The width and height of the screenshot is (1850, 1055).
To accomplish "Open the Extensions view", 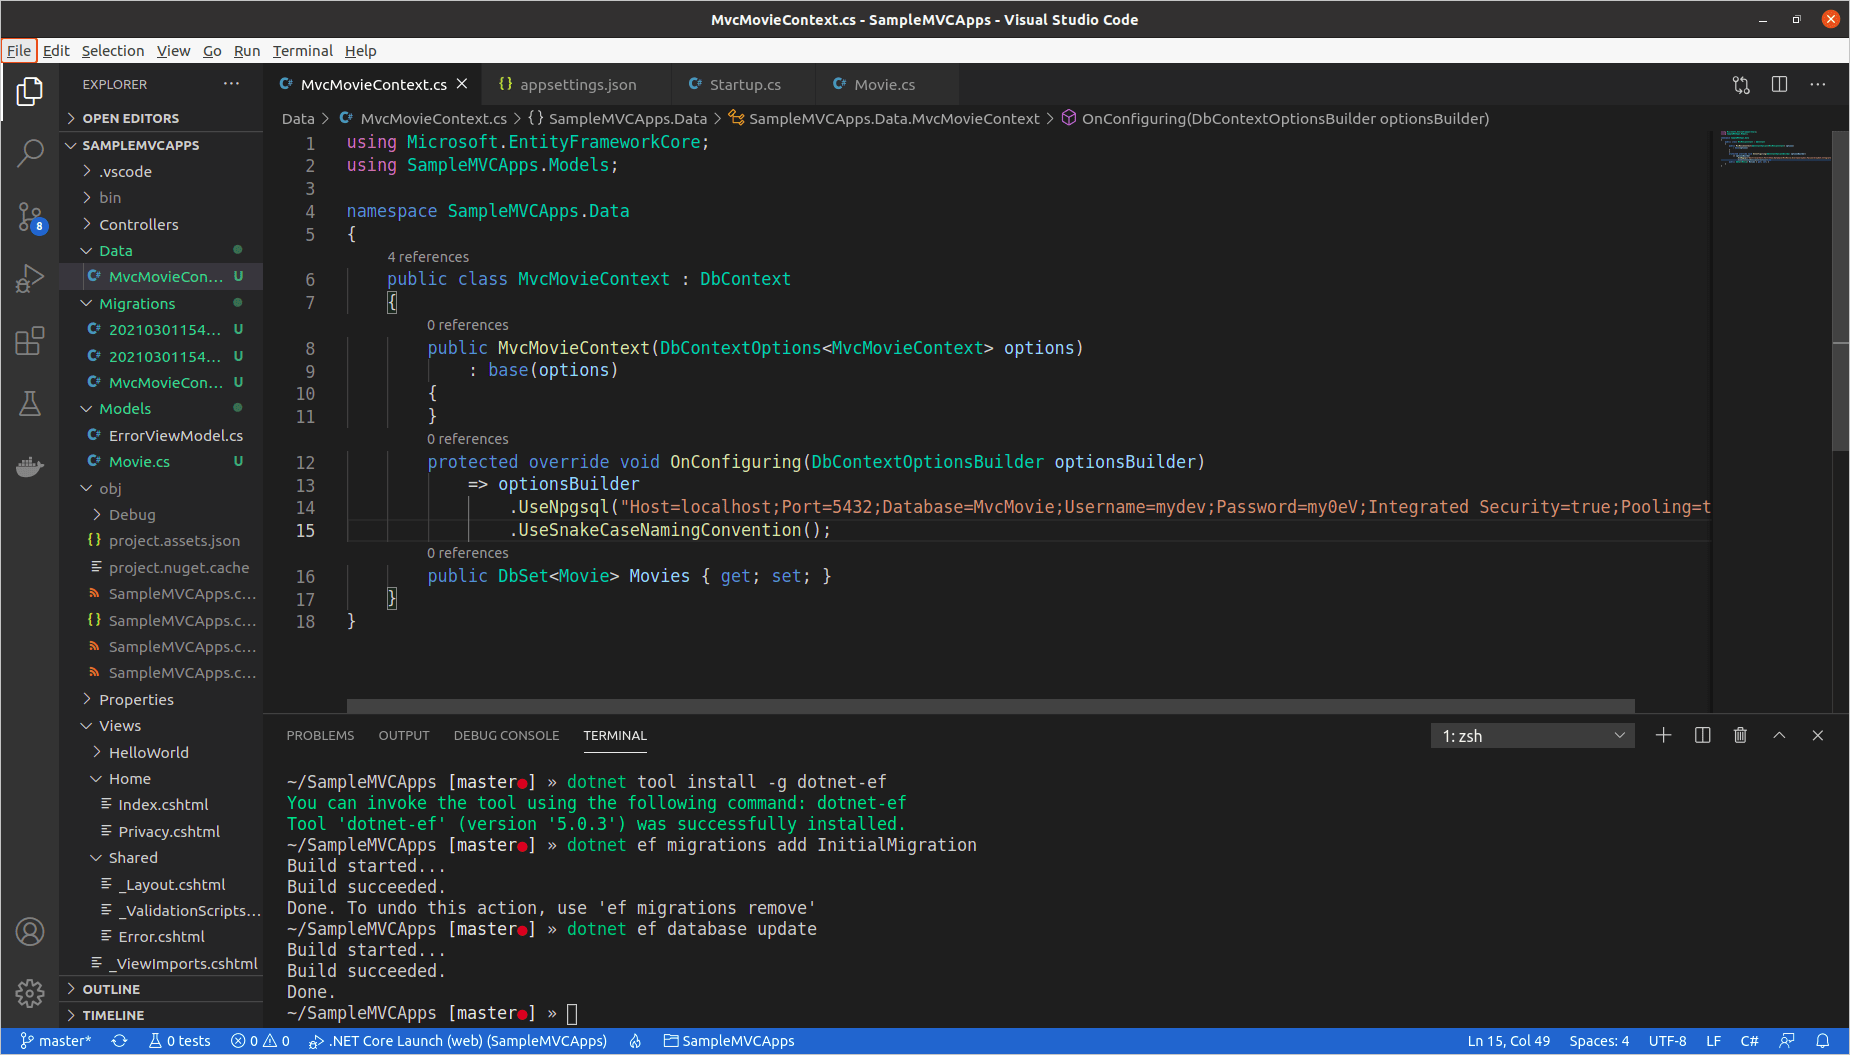I will pos(30,340).
